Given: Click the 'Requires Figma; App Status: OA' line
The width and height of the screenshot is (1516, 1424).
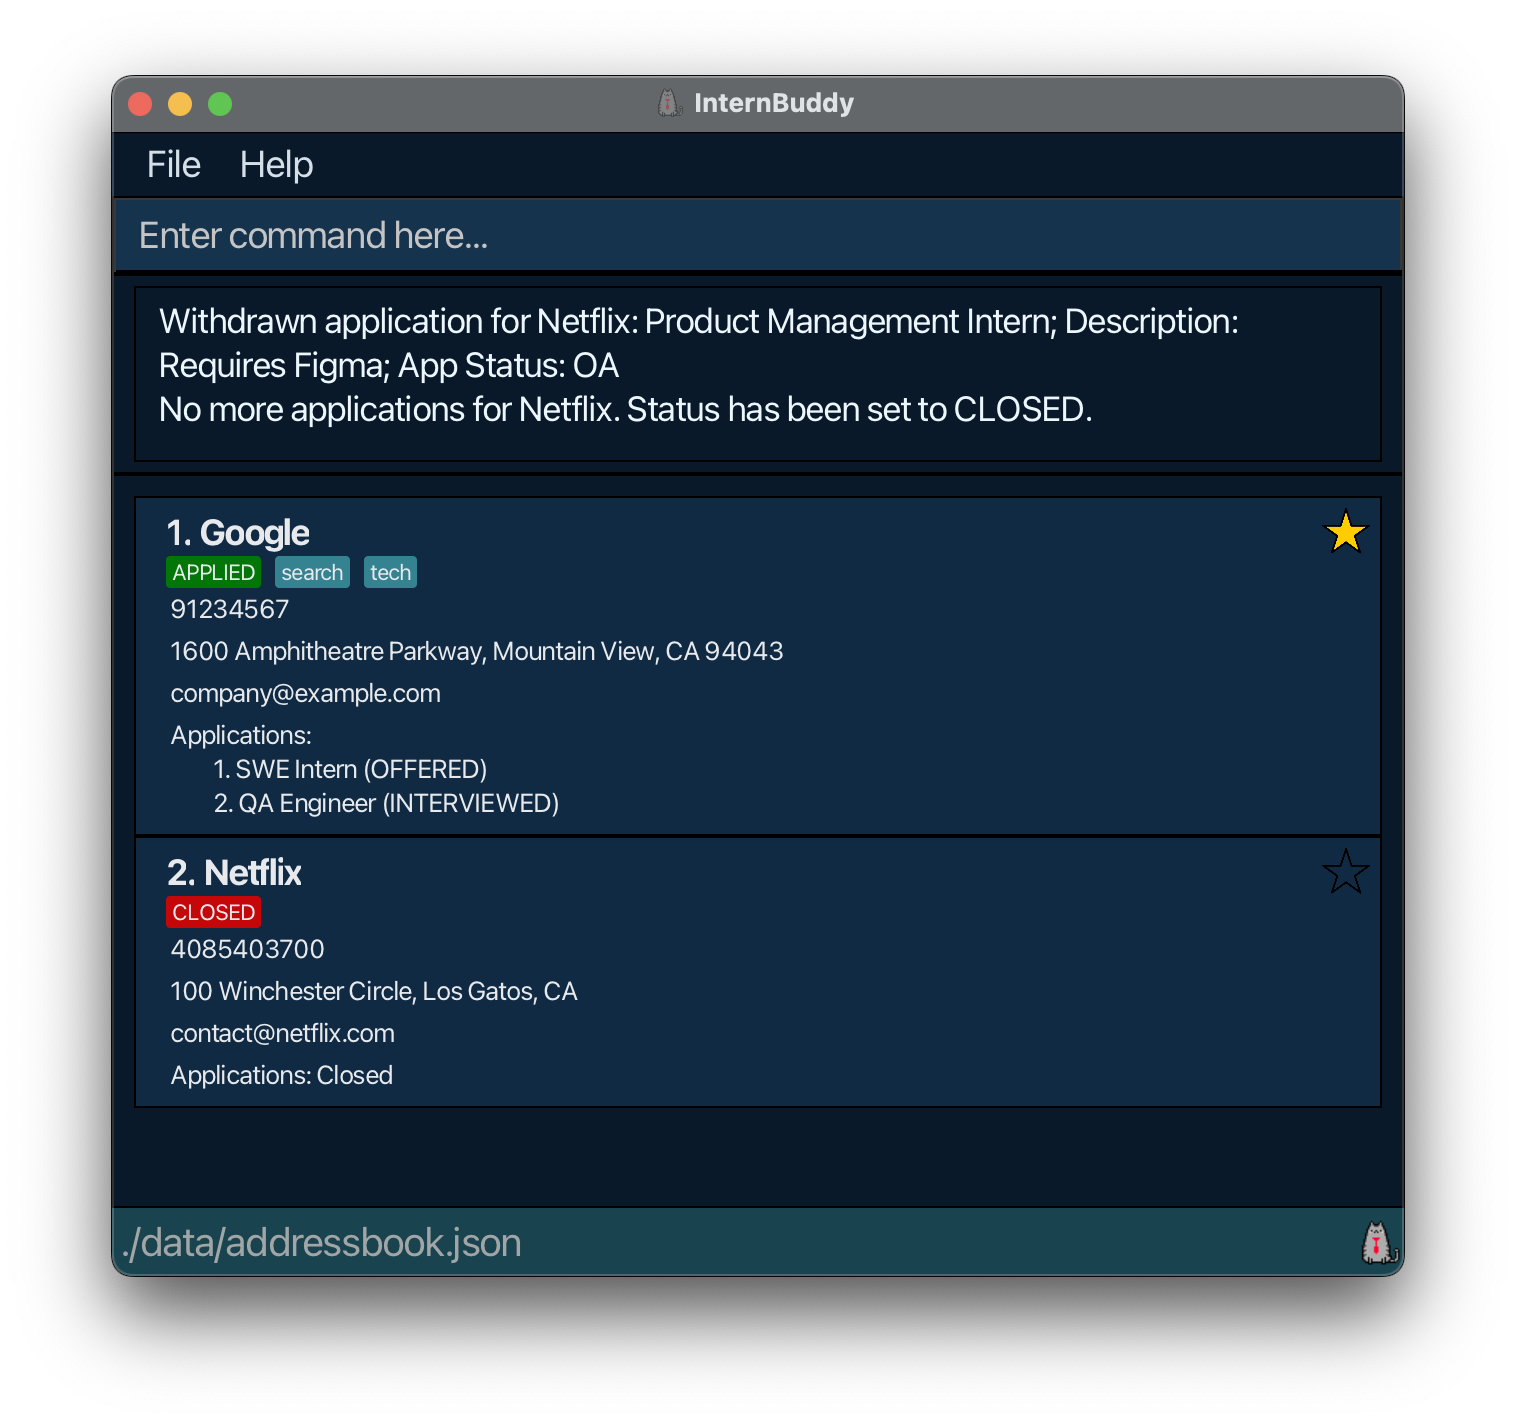Looking at the screenshot, I should [x=389, y=365].
